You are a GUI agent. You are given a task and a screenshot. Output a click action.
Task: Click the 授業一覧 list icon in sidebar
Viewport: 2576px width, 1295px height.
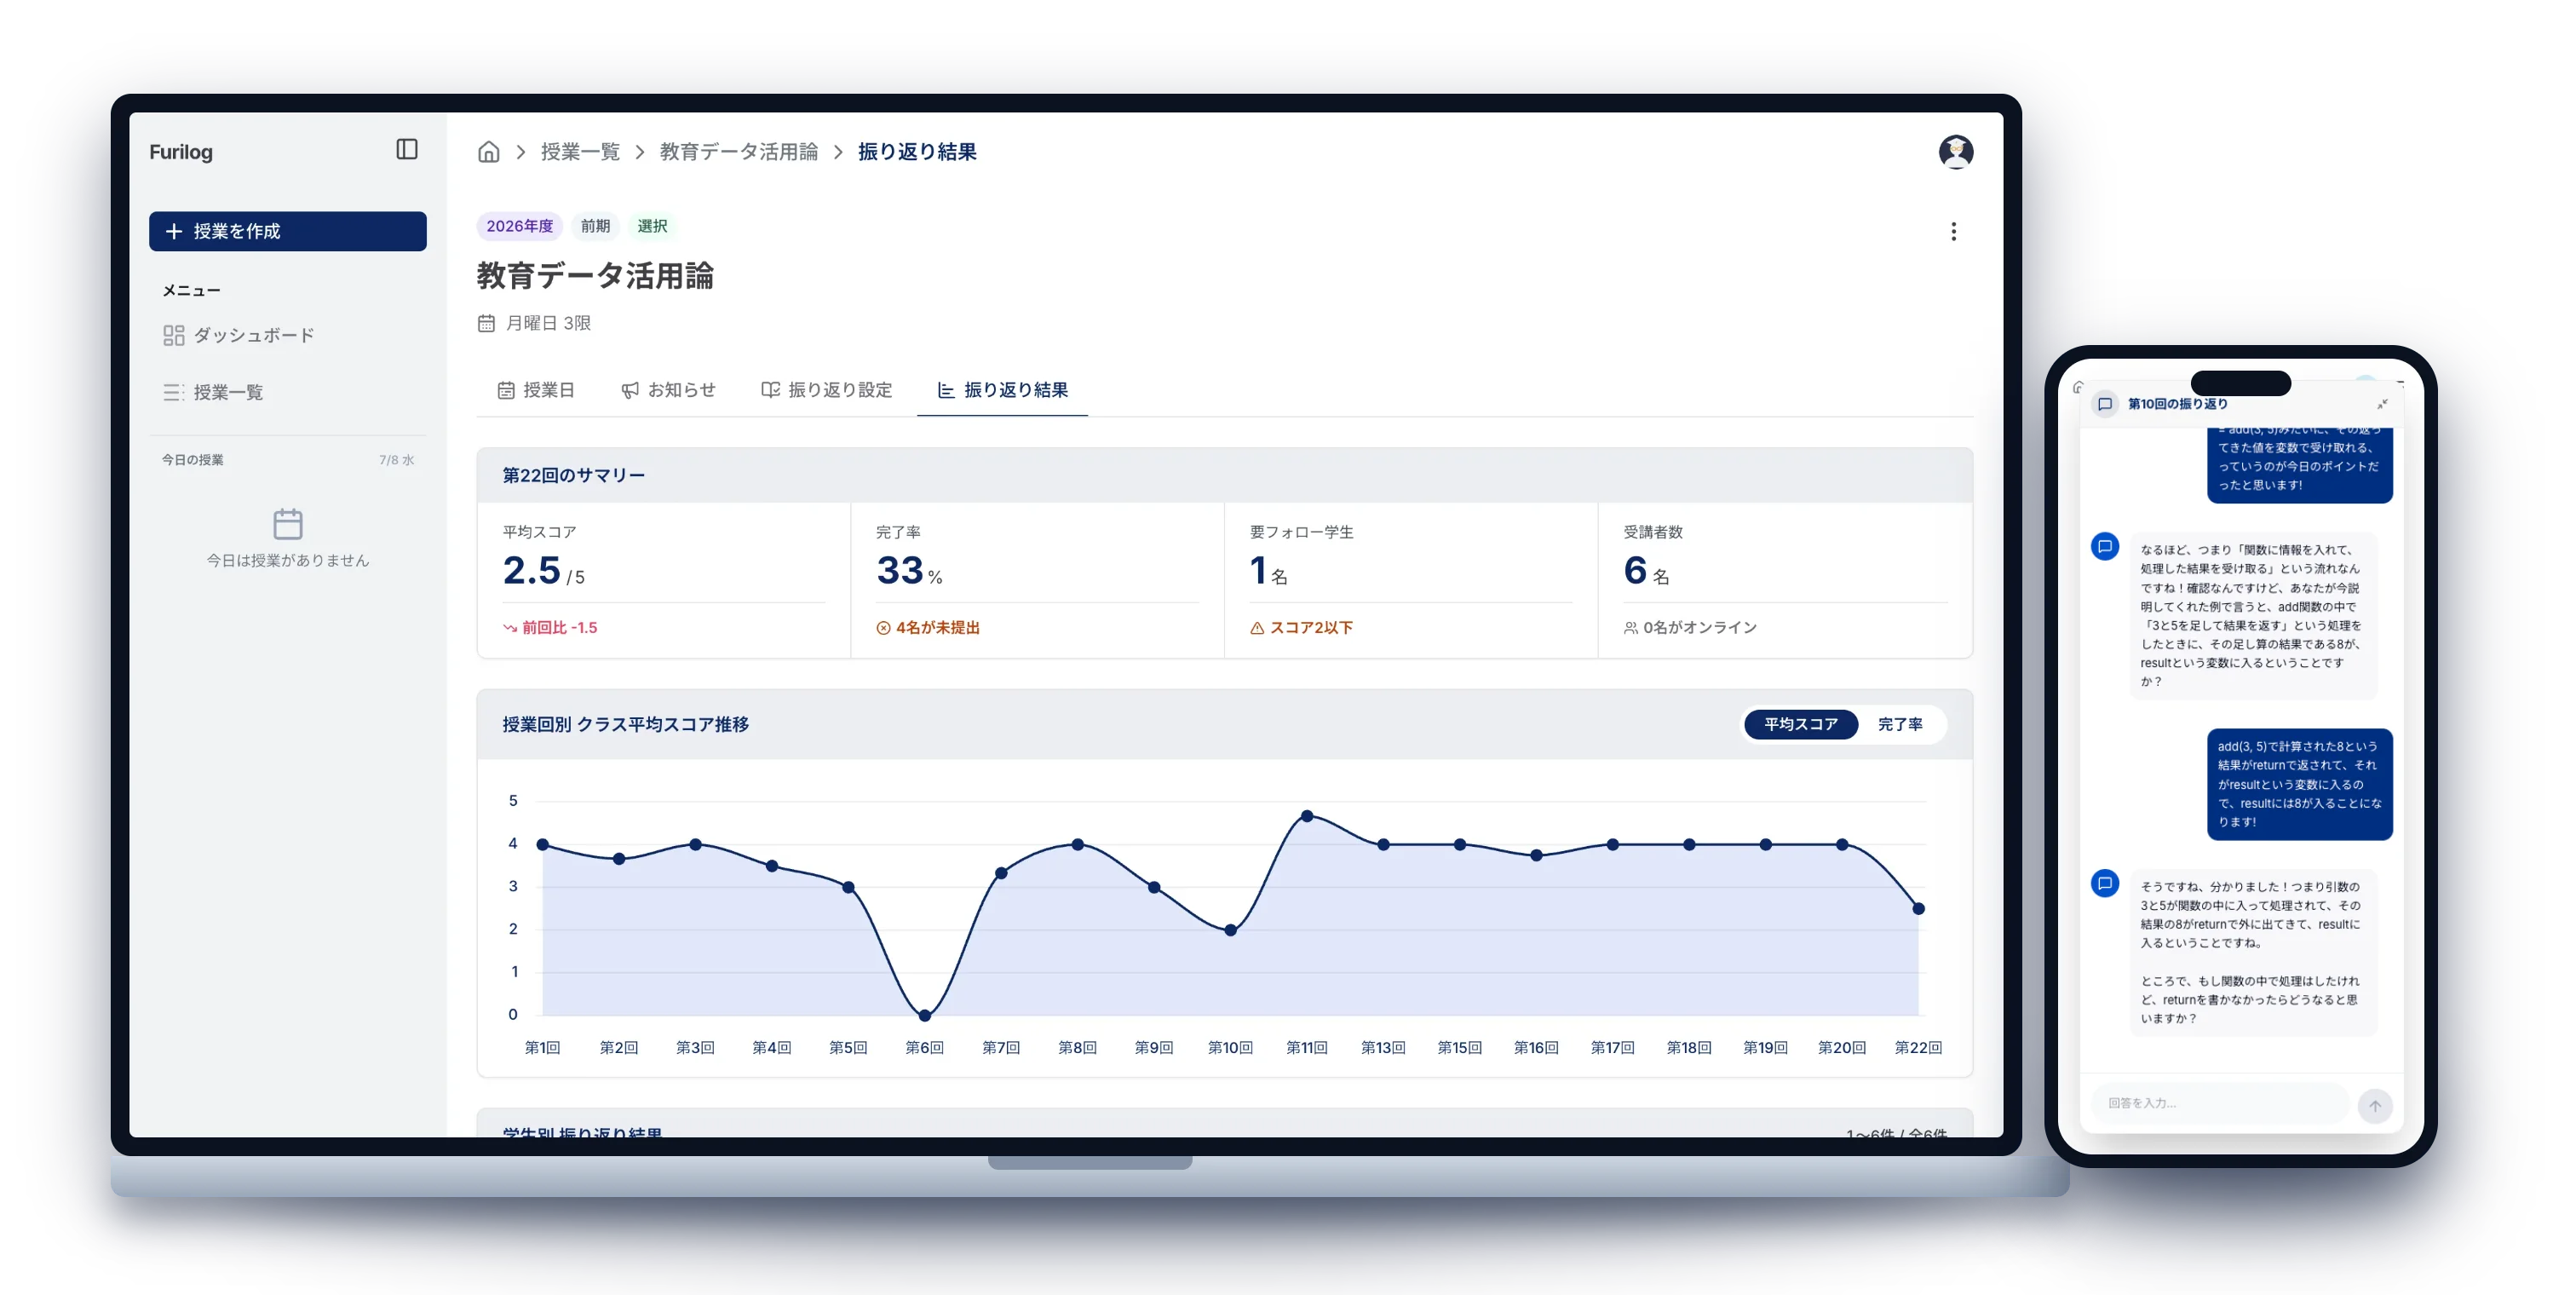[174, 393]
